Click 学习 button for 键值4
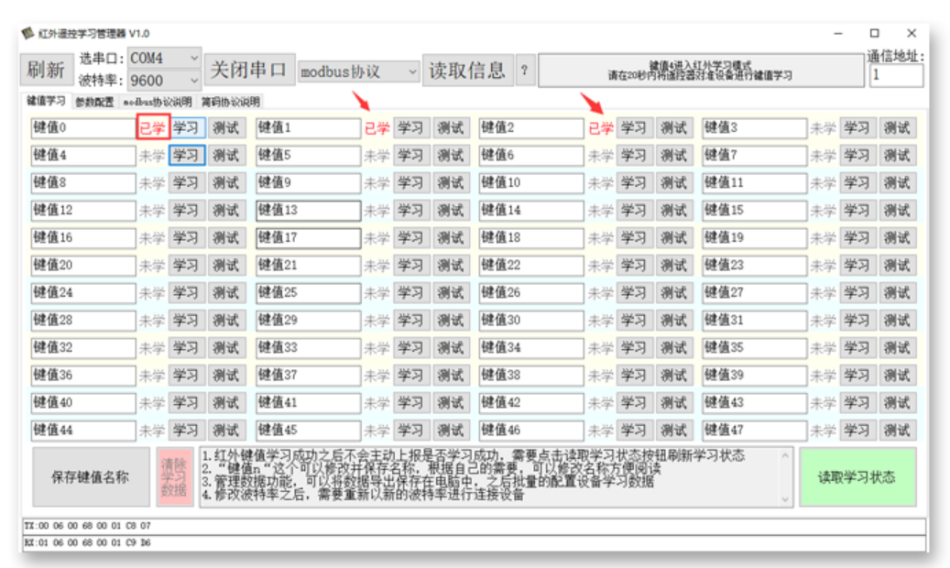 point(187,155)
